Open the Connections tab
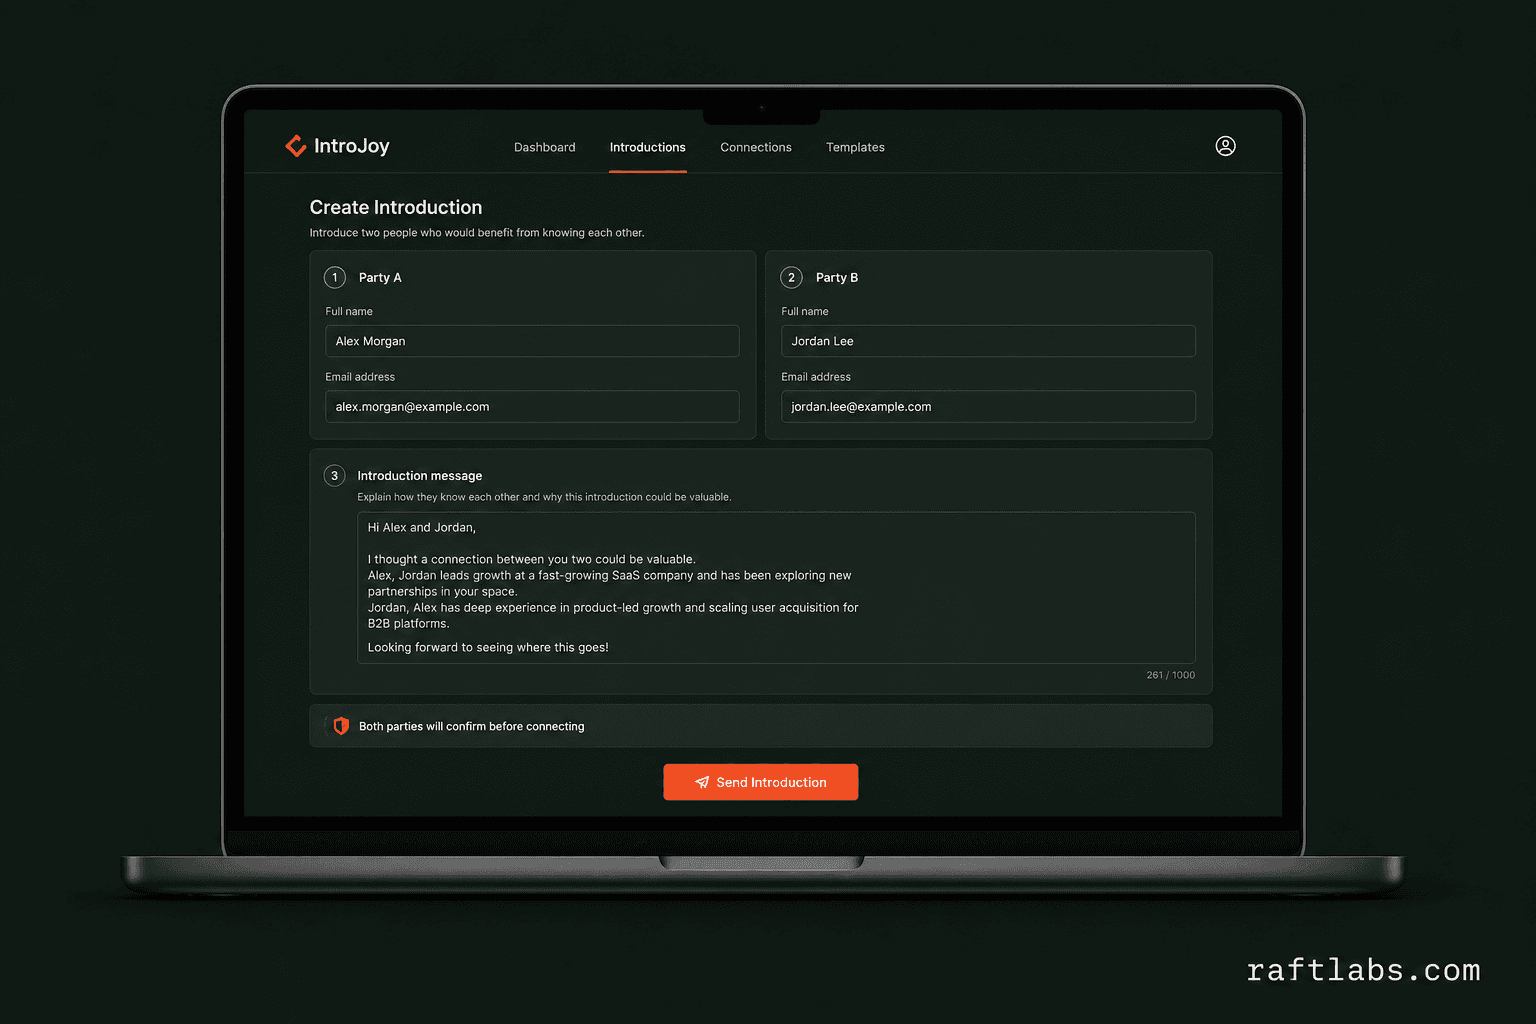The width and height of the screenshot is (1536, 1024). [756, 147]
